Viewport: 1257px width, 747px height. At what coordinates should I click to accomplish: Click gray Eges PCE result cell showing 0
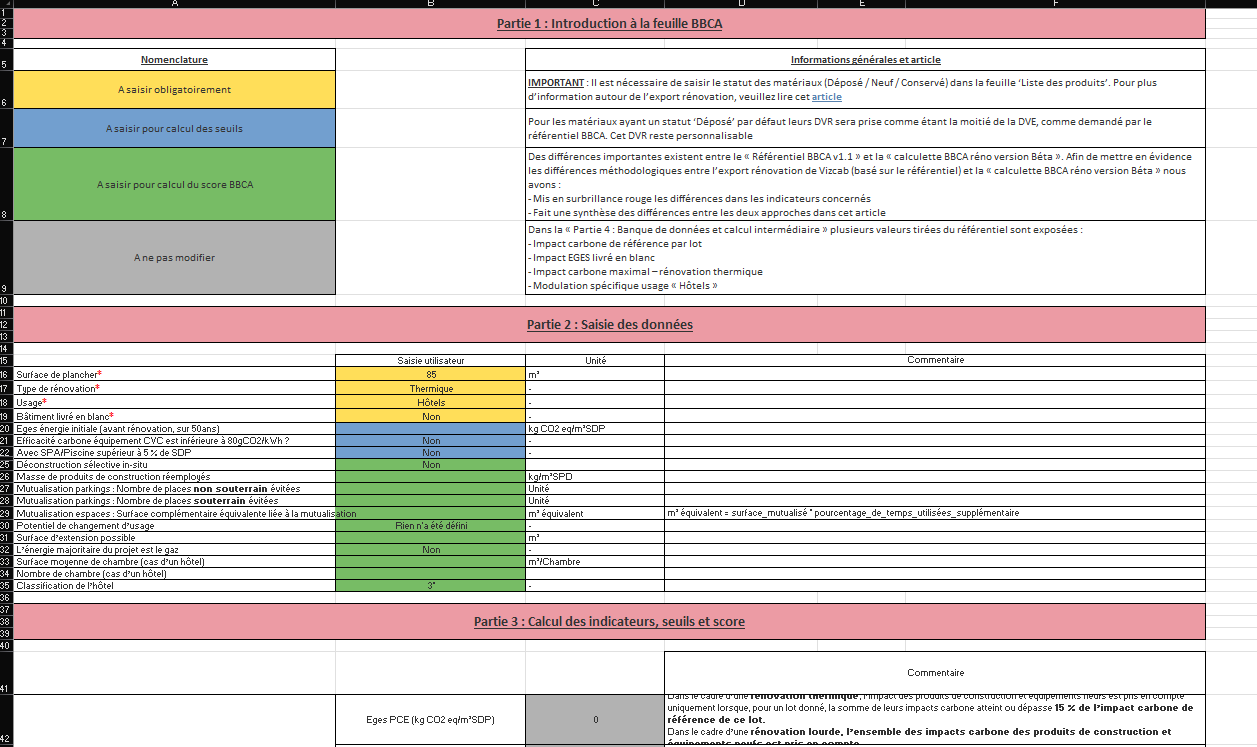click(595, 719)
